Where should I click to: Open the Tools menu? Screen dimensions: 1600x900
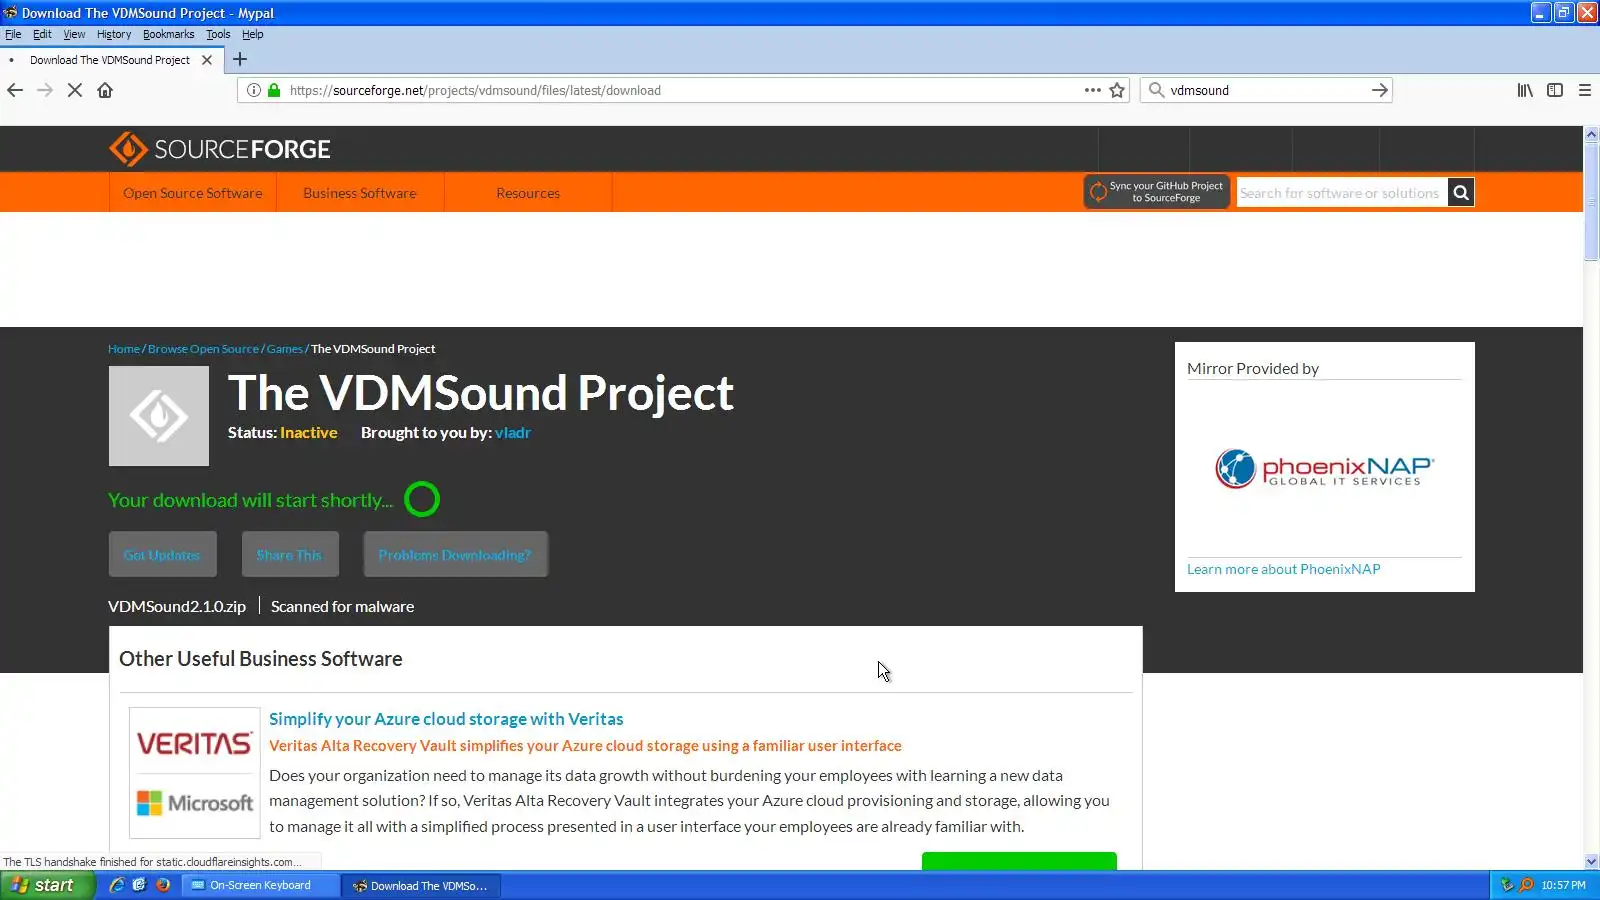coord(218,34)
